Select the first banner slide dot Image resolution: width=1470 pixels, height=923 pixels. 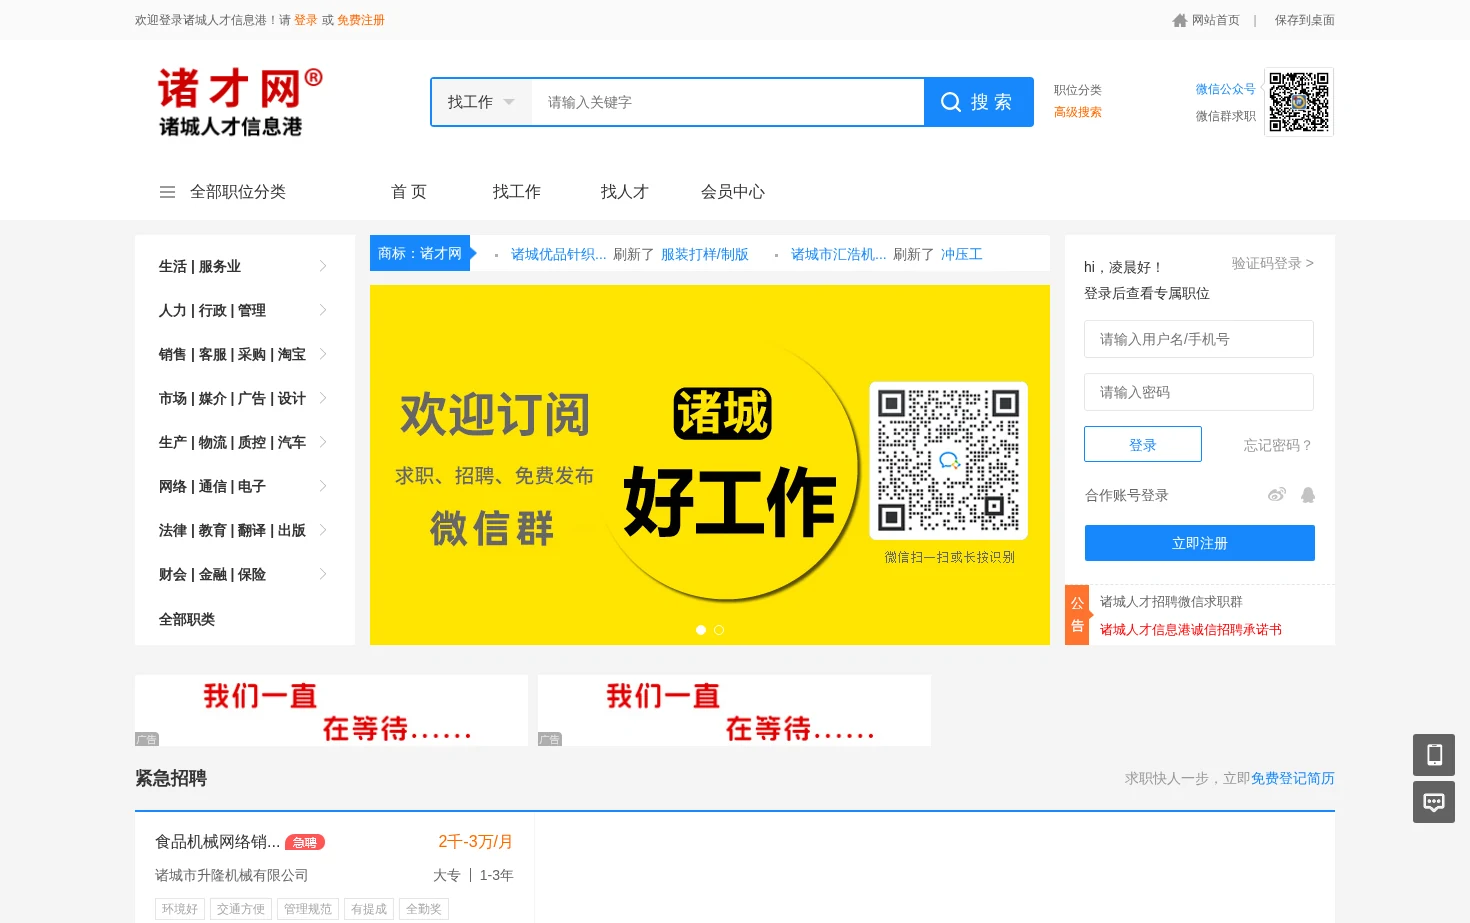click(701, 630)
